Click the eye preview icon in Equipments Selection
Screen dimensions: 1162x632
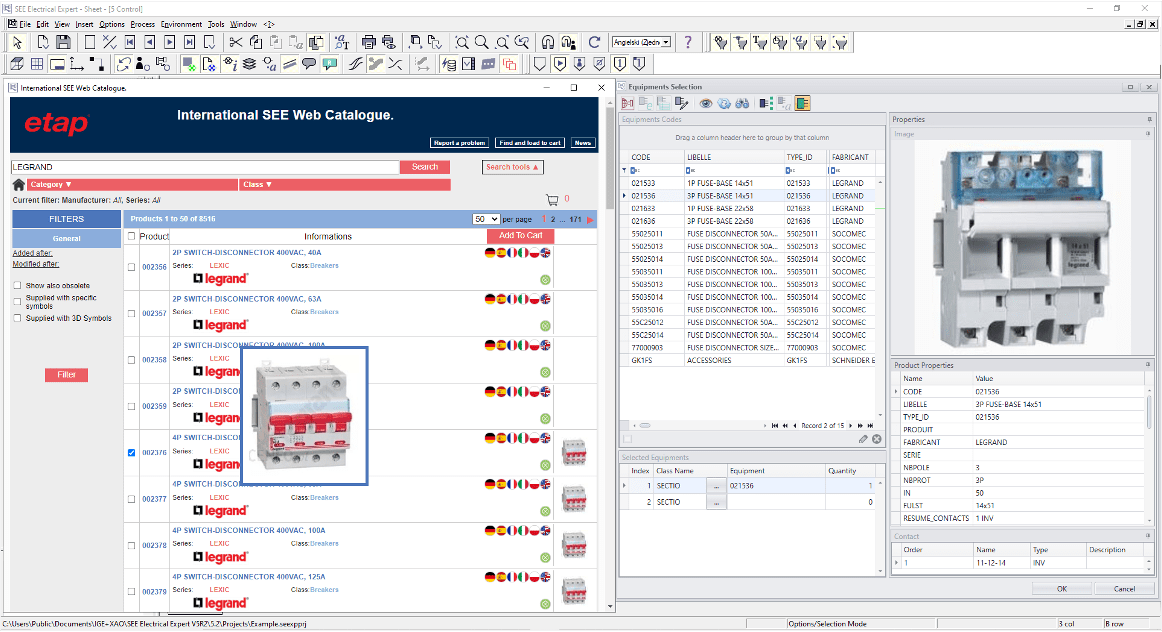(706, 104)
